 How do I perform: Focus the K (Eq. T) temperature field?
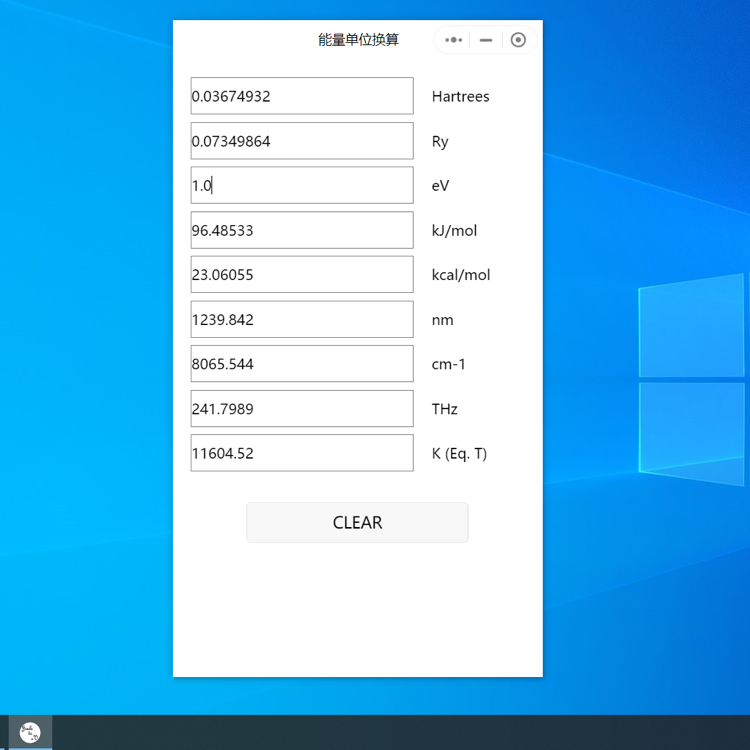click(x=302, y=453)
